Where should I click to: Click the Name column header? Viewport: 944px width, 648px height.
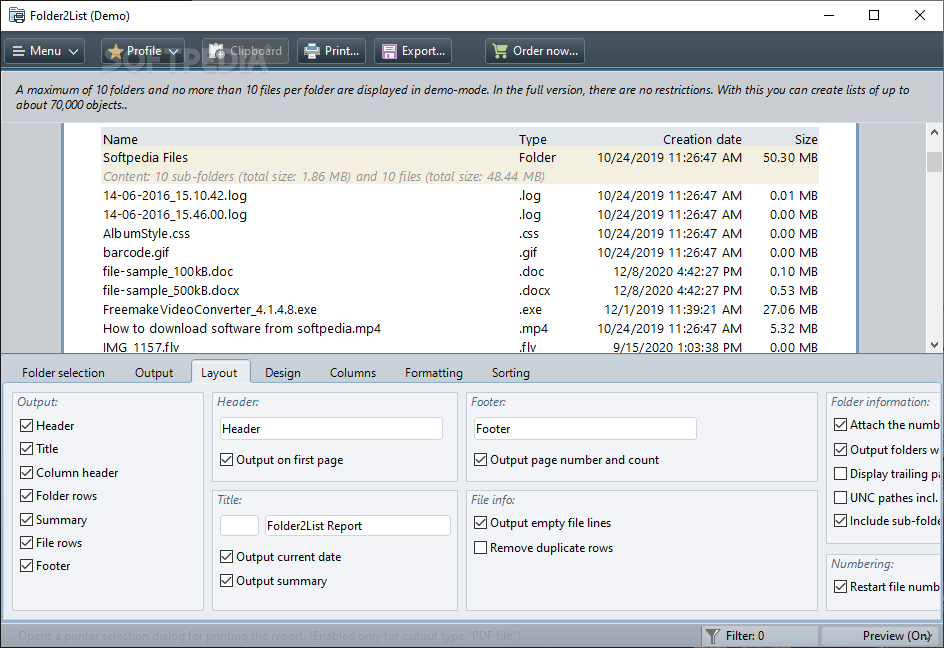tap(120, 139)
